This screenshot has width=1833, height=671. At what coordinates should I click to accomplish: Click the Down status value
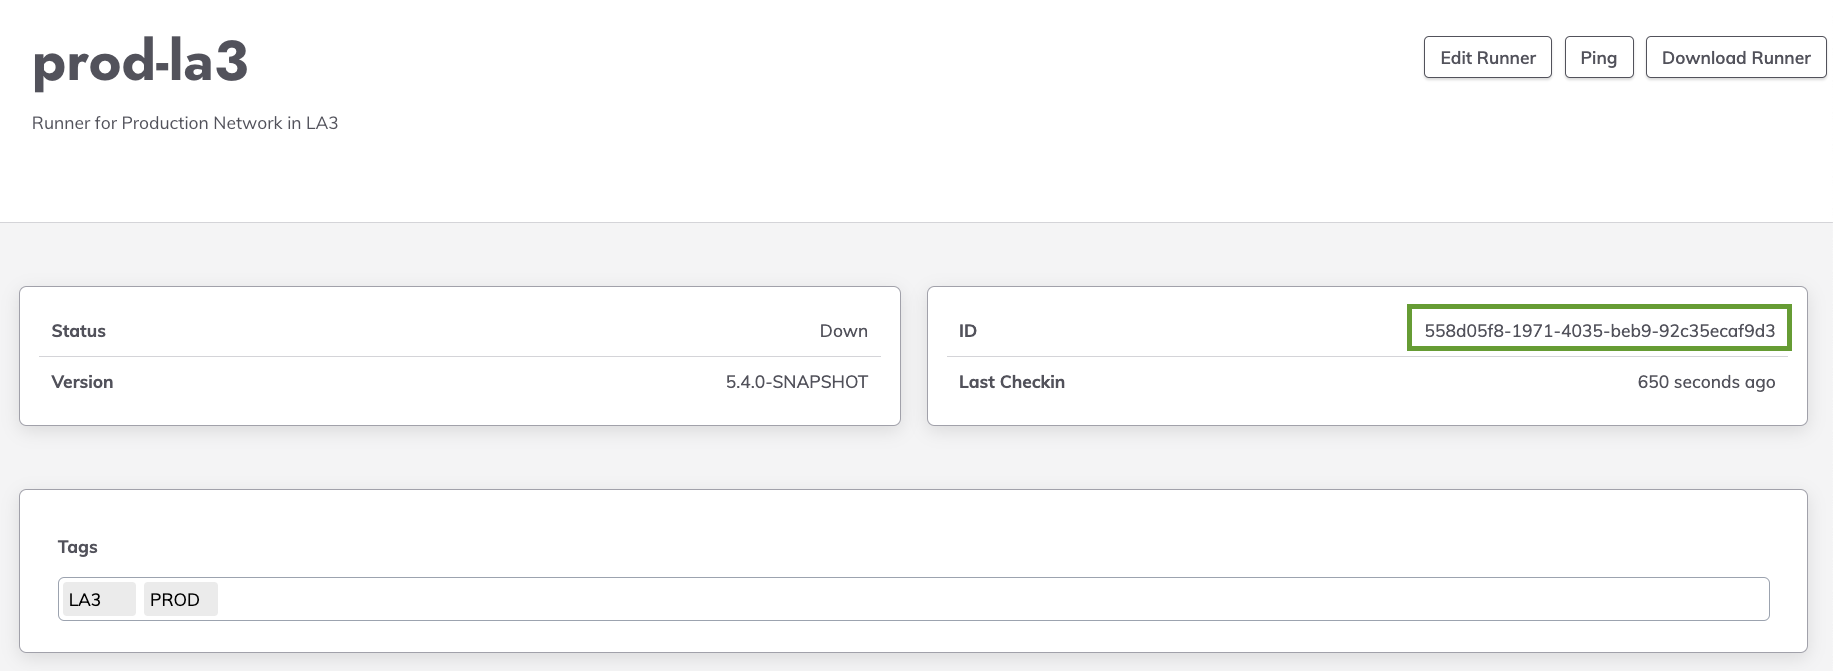[843, 331]
